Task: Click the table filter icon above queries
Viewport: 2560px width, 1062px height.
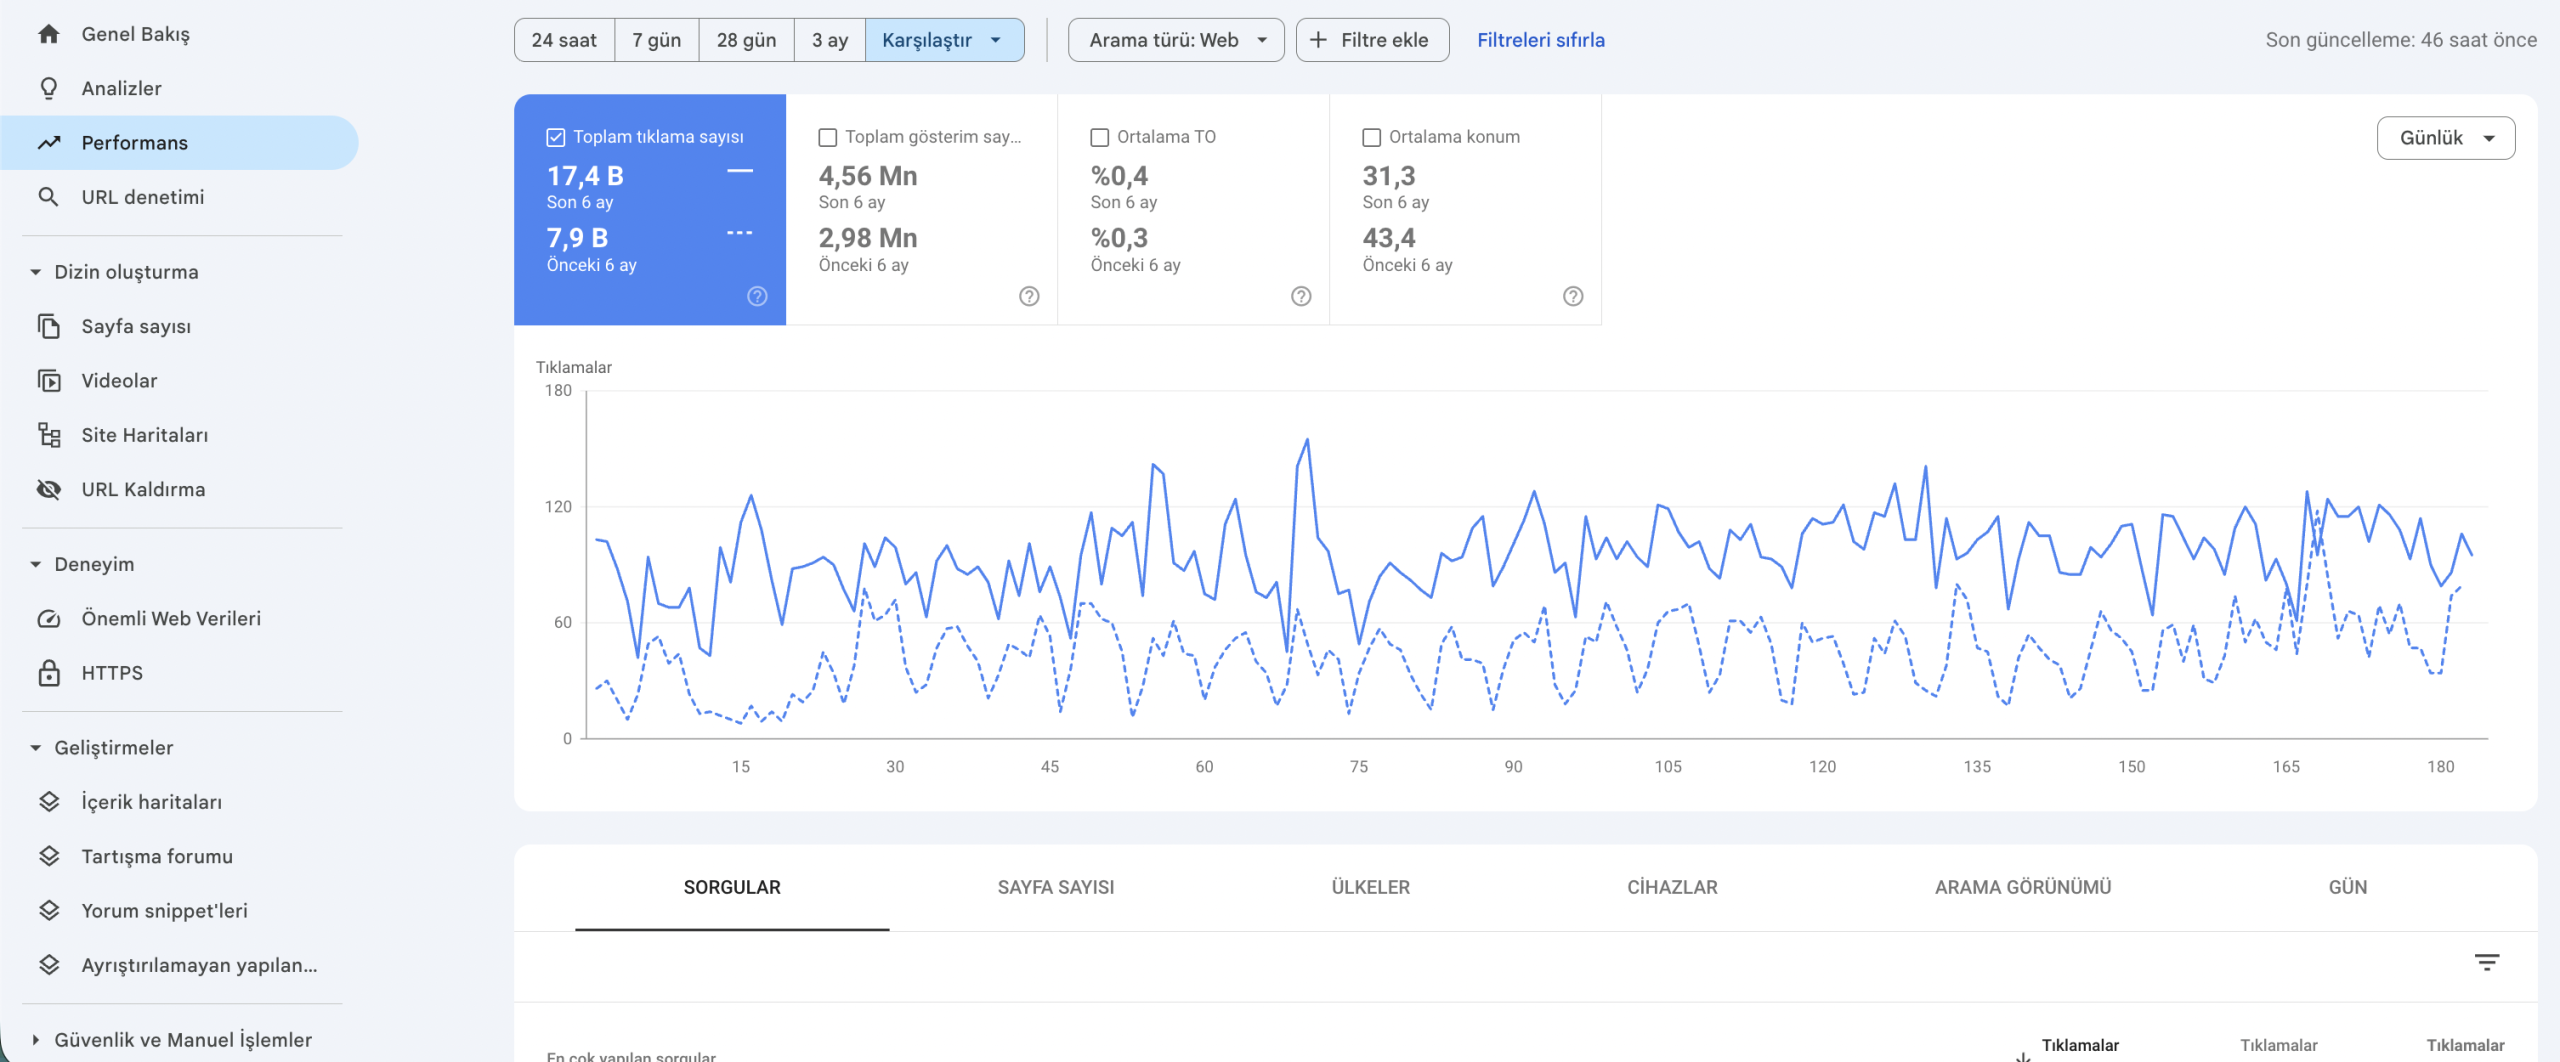Action: (x=2486, y=962)
